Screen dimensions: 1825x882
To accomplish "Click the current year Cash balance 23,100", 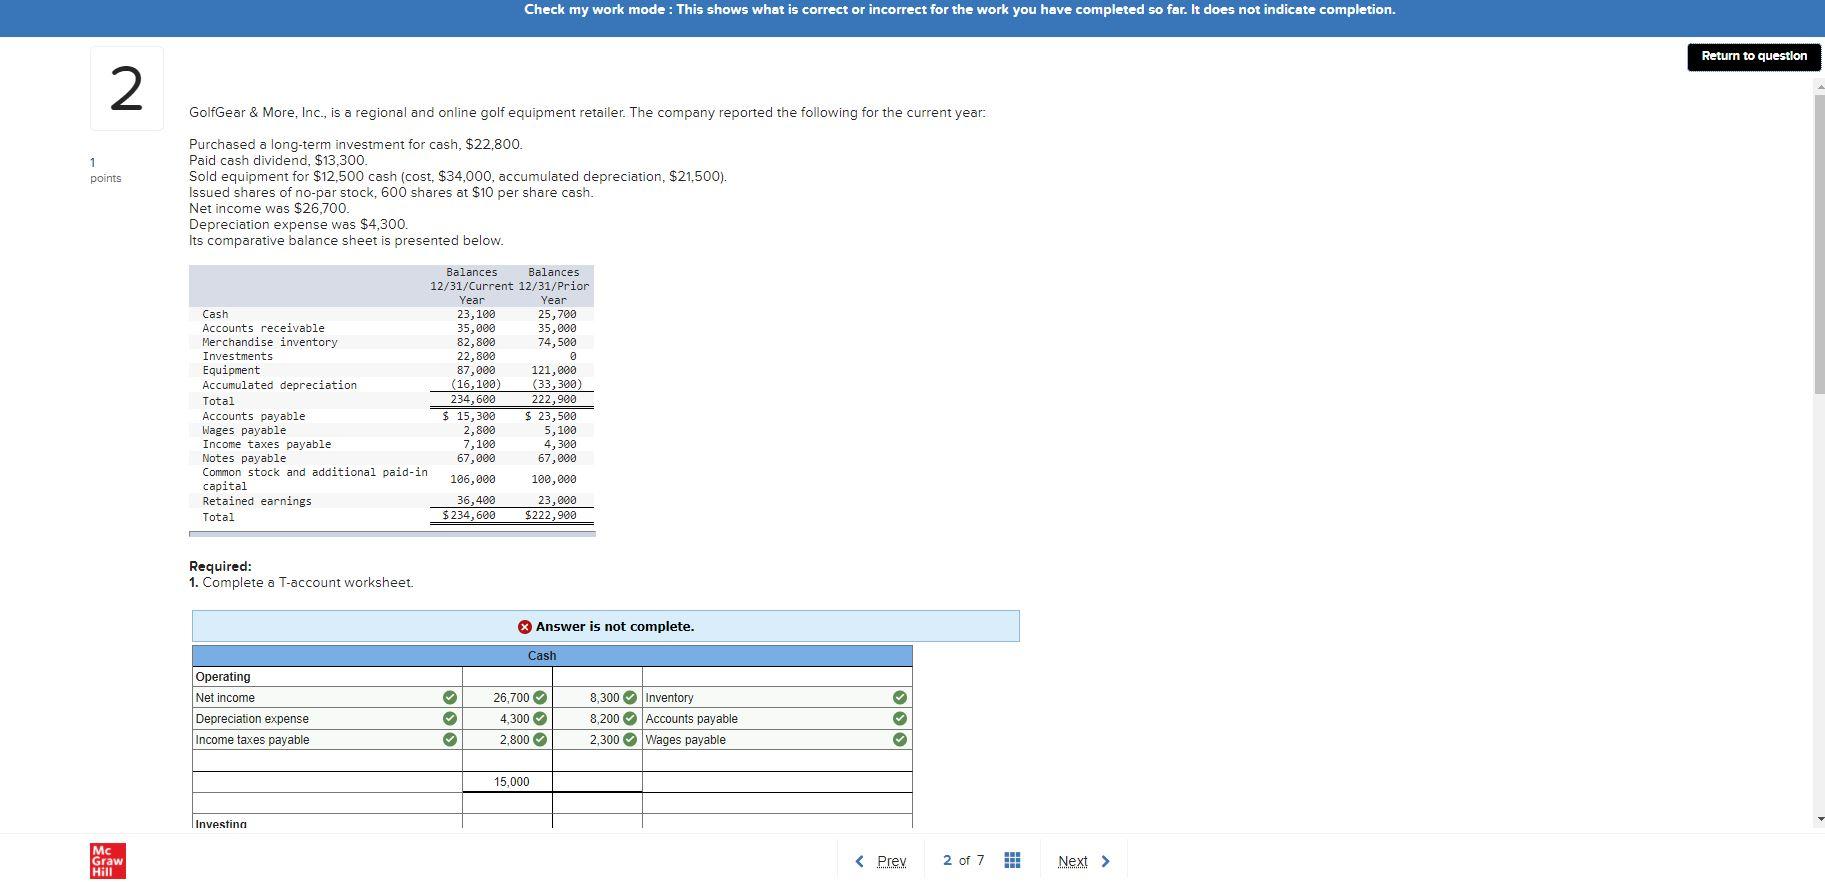I will (x=476, y=315).
